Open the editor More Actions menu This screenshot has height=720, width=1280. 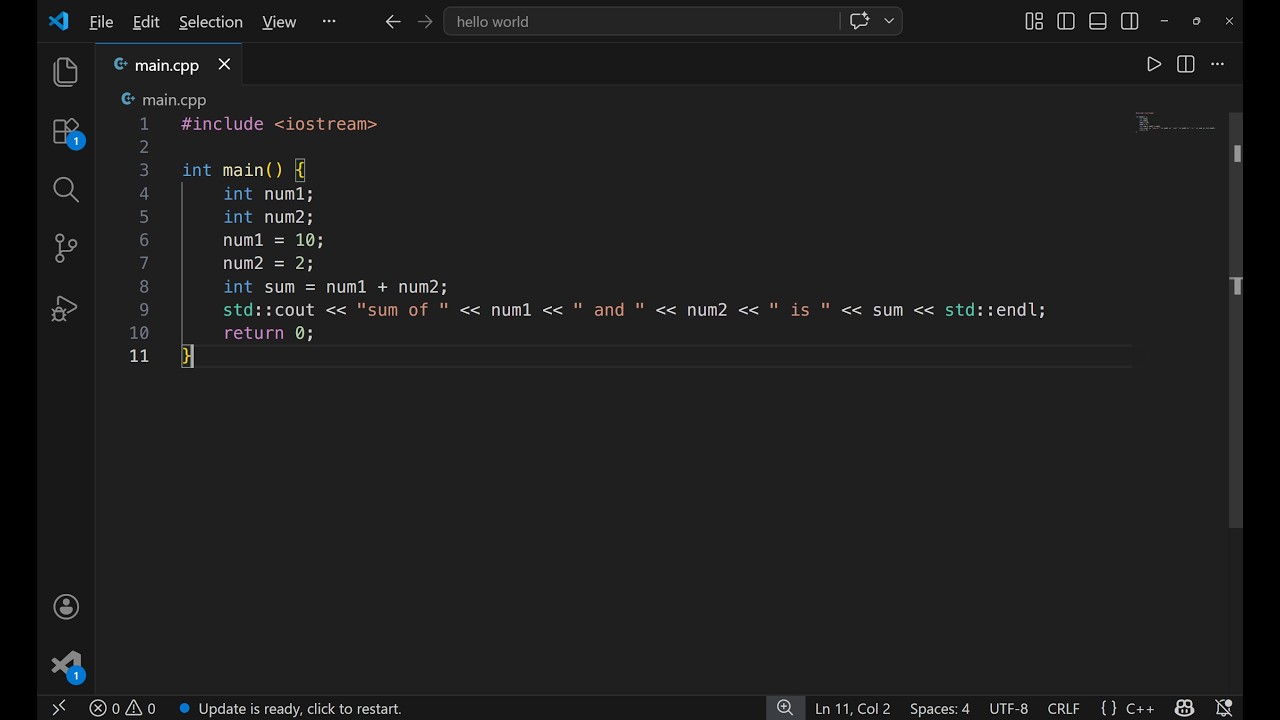(1217, 64)
